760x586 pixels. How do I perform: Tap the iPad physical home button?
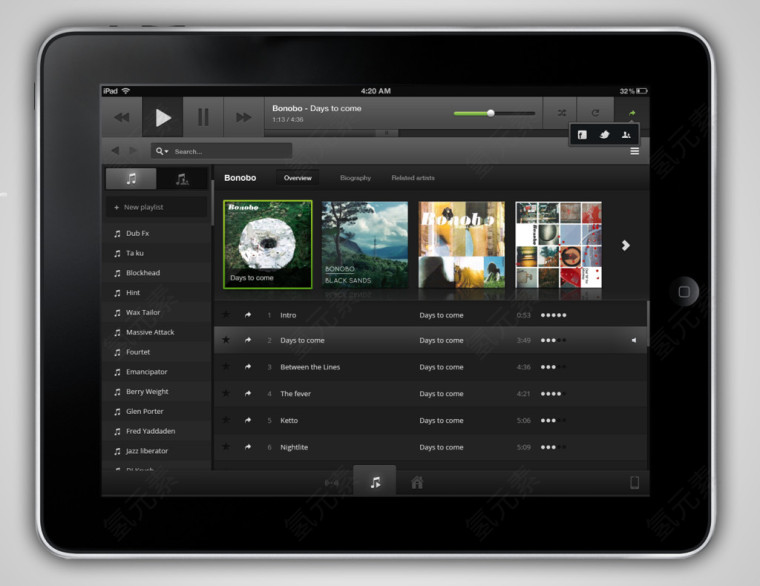tap(684, 292)
